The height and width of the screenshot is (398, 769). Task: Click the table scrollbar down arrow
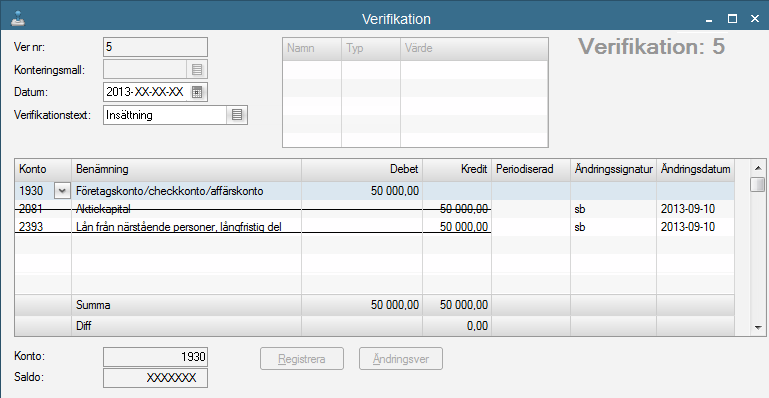(x=758, y=327)
